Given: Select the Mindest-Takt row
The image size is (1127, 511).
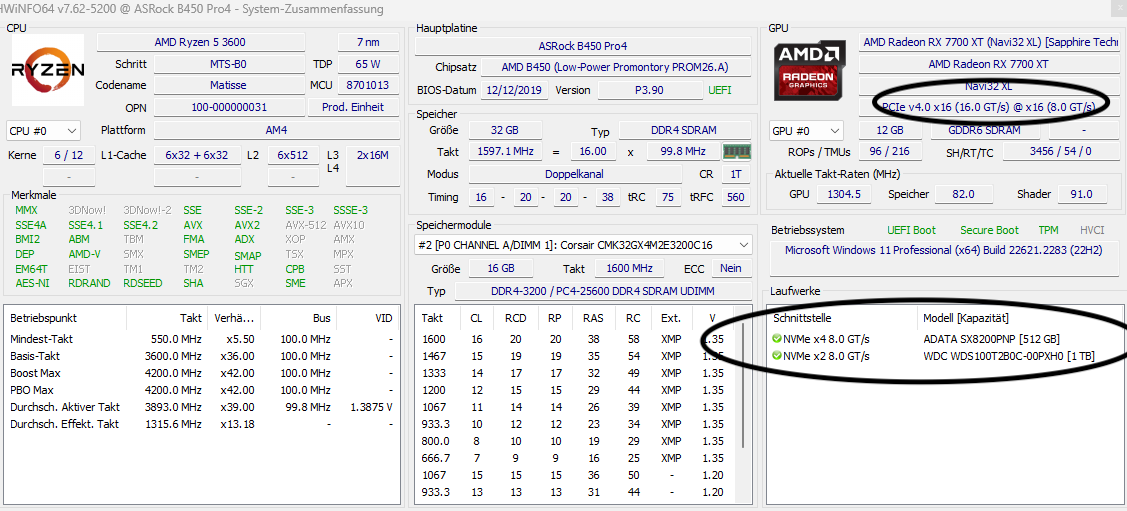Looking at the screenshot, I should 202,339.
